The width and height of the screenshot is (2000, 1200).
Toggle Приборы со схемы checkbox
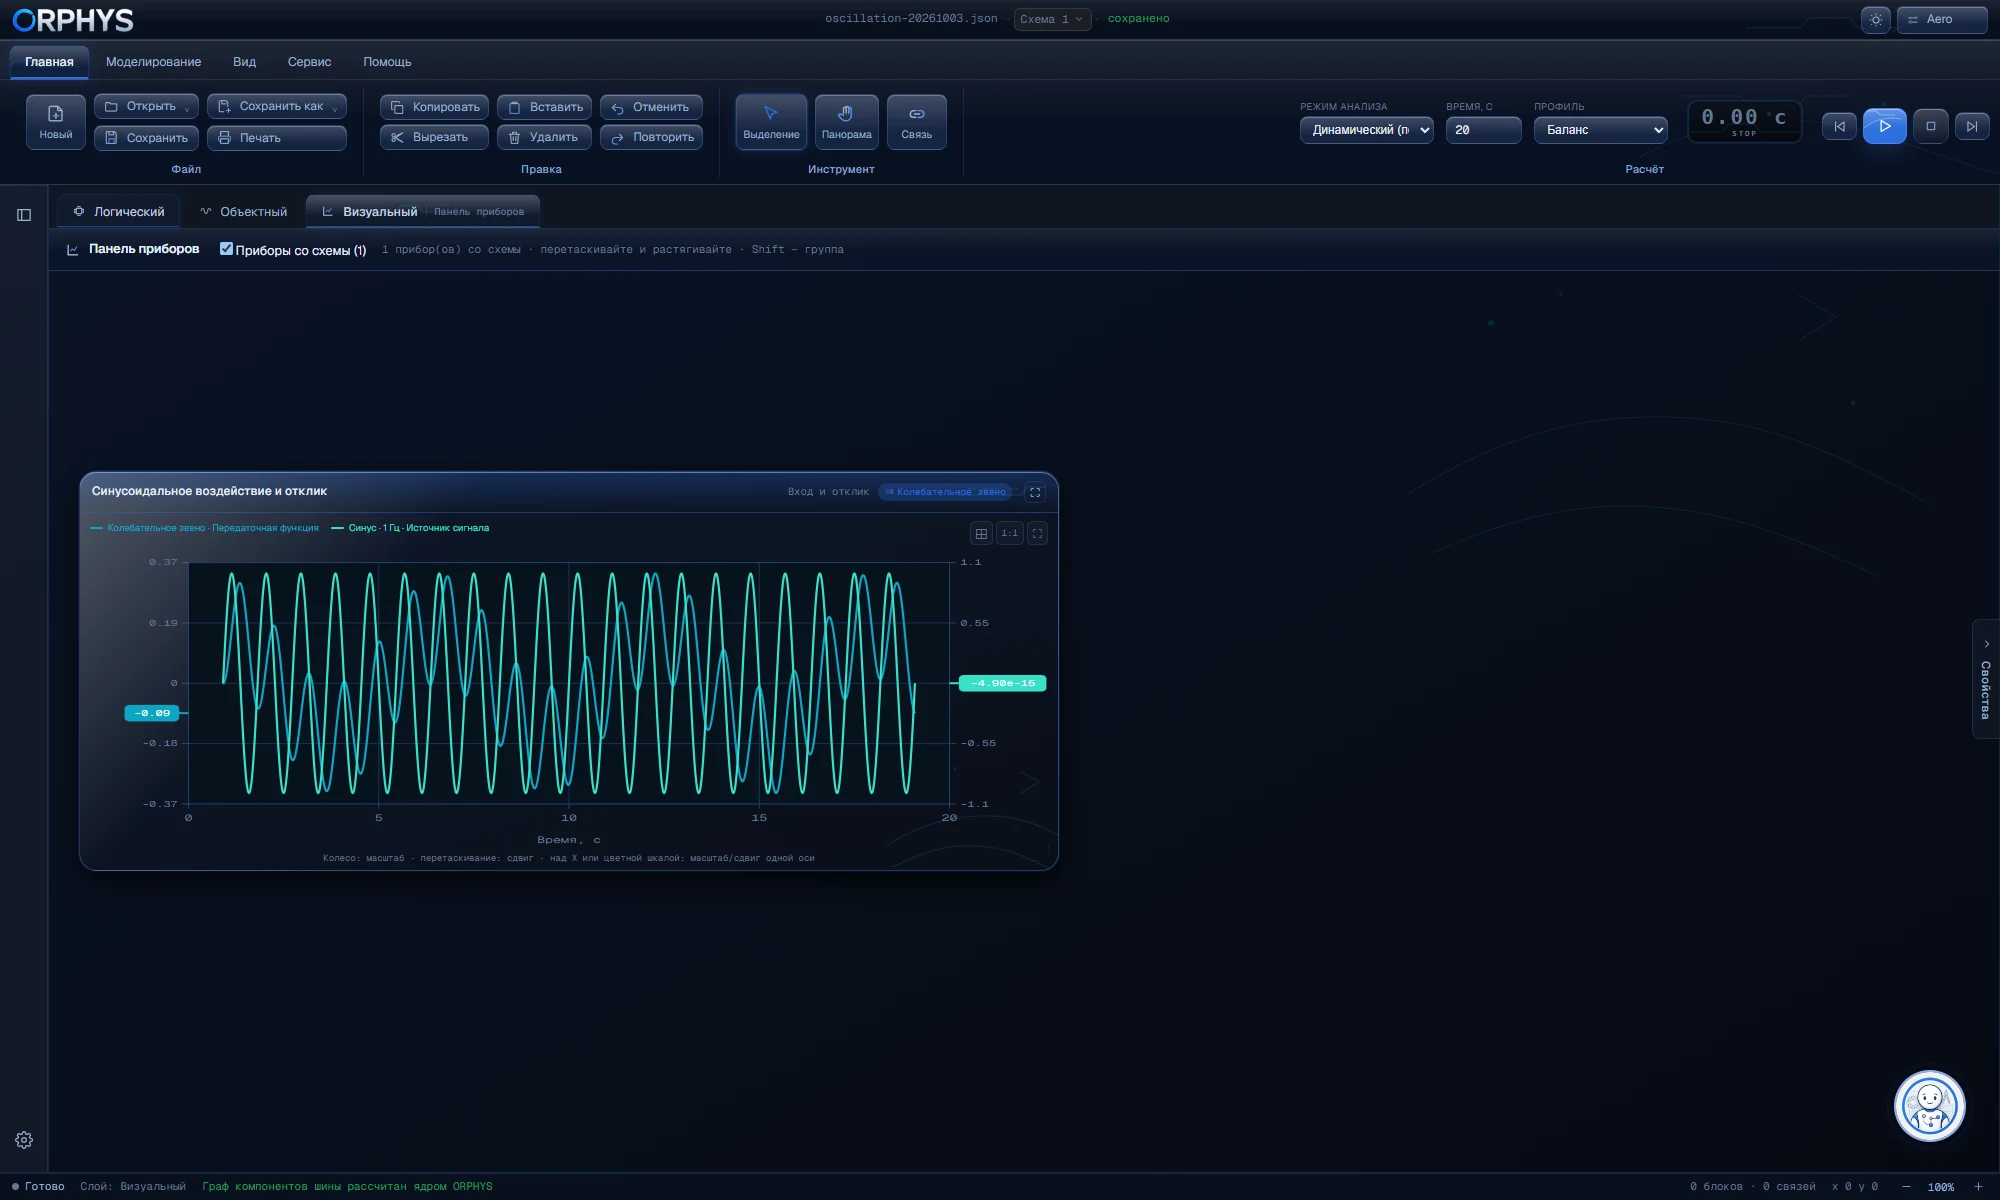(226, 249)
